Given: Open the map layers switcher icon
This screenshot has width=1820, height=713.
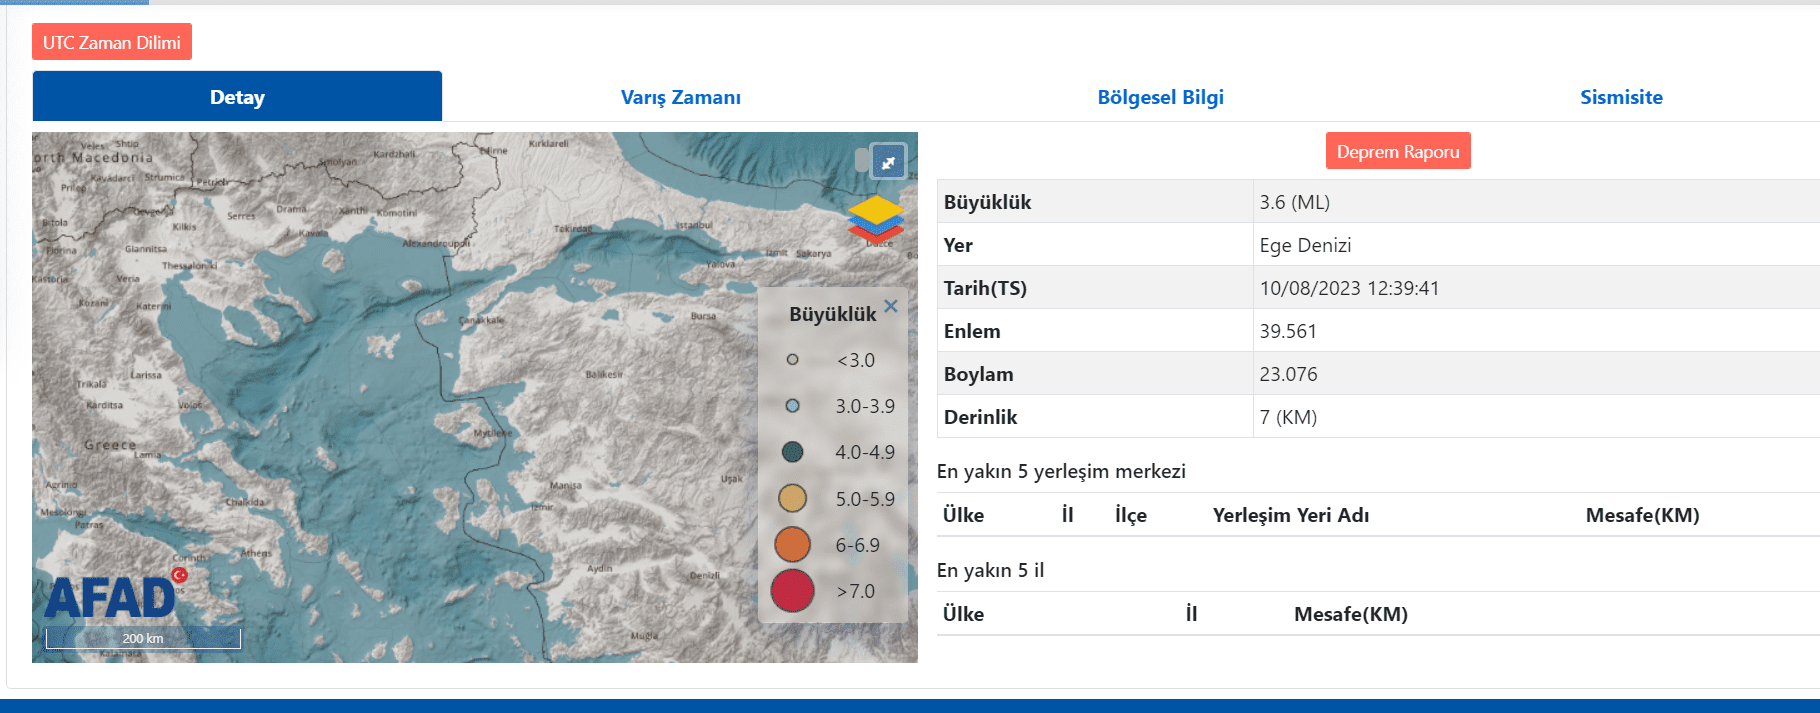Looking at the screenshot, I should 876,220.
